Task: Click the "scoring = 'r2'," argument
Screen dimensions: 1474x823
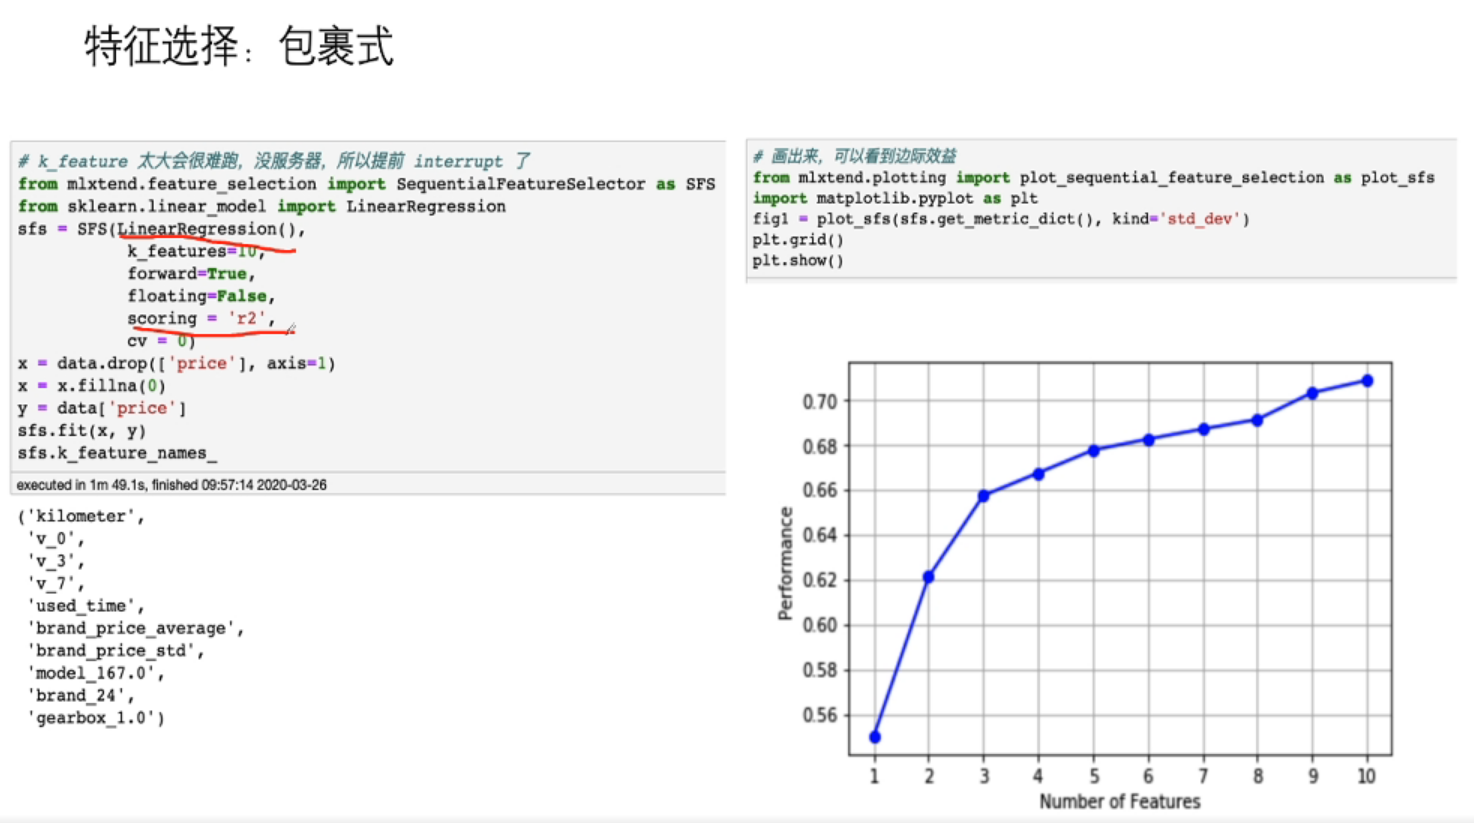Action: [201, 318]
